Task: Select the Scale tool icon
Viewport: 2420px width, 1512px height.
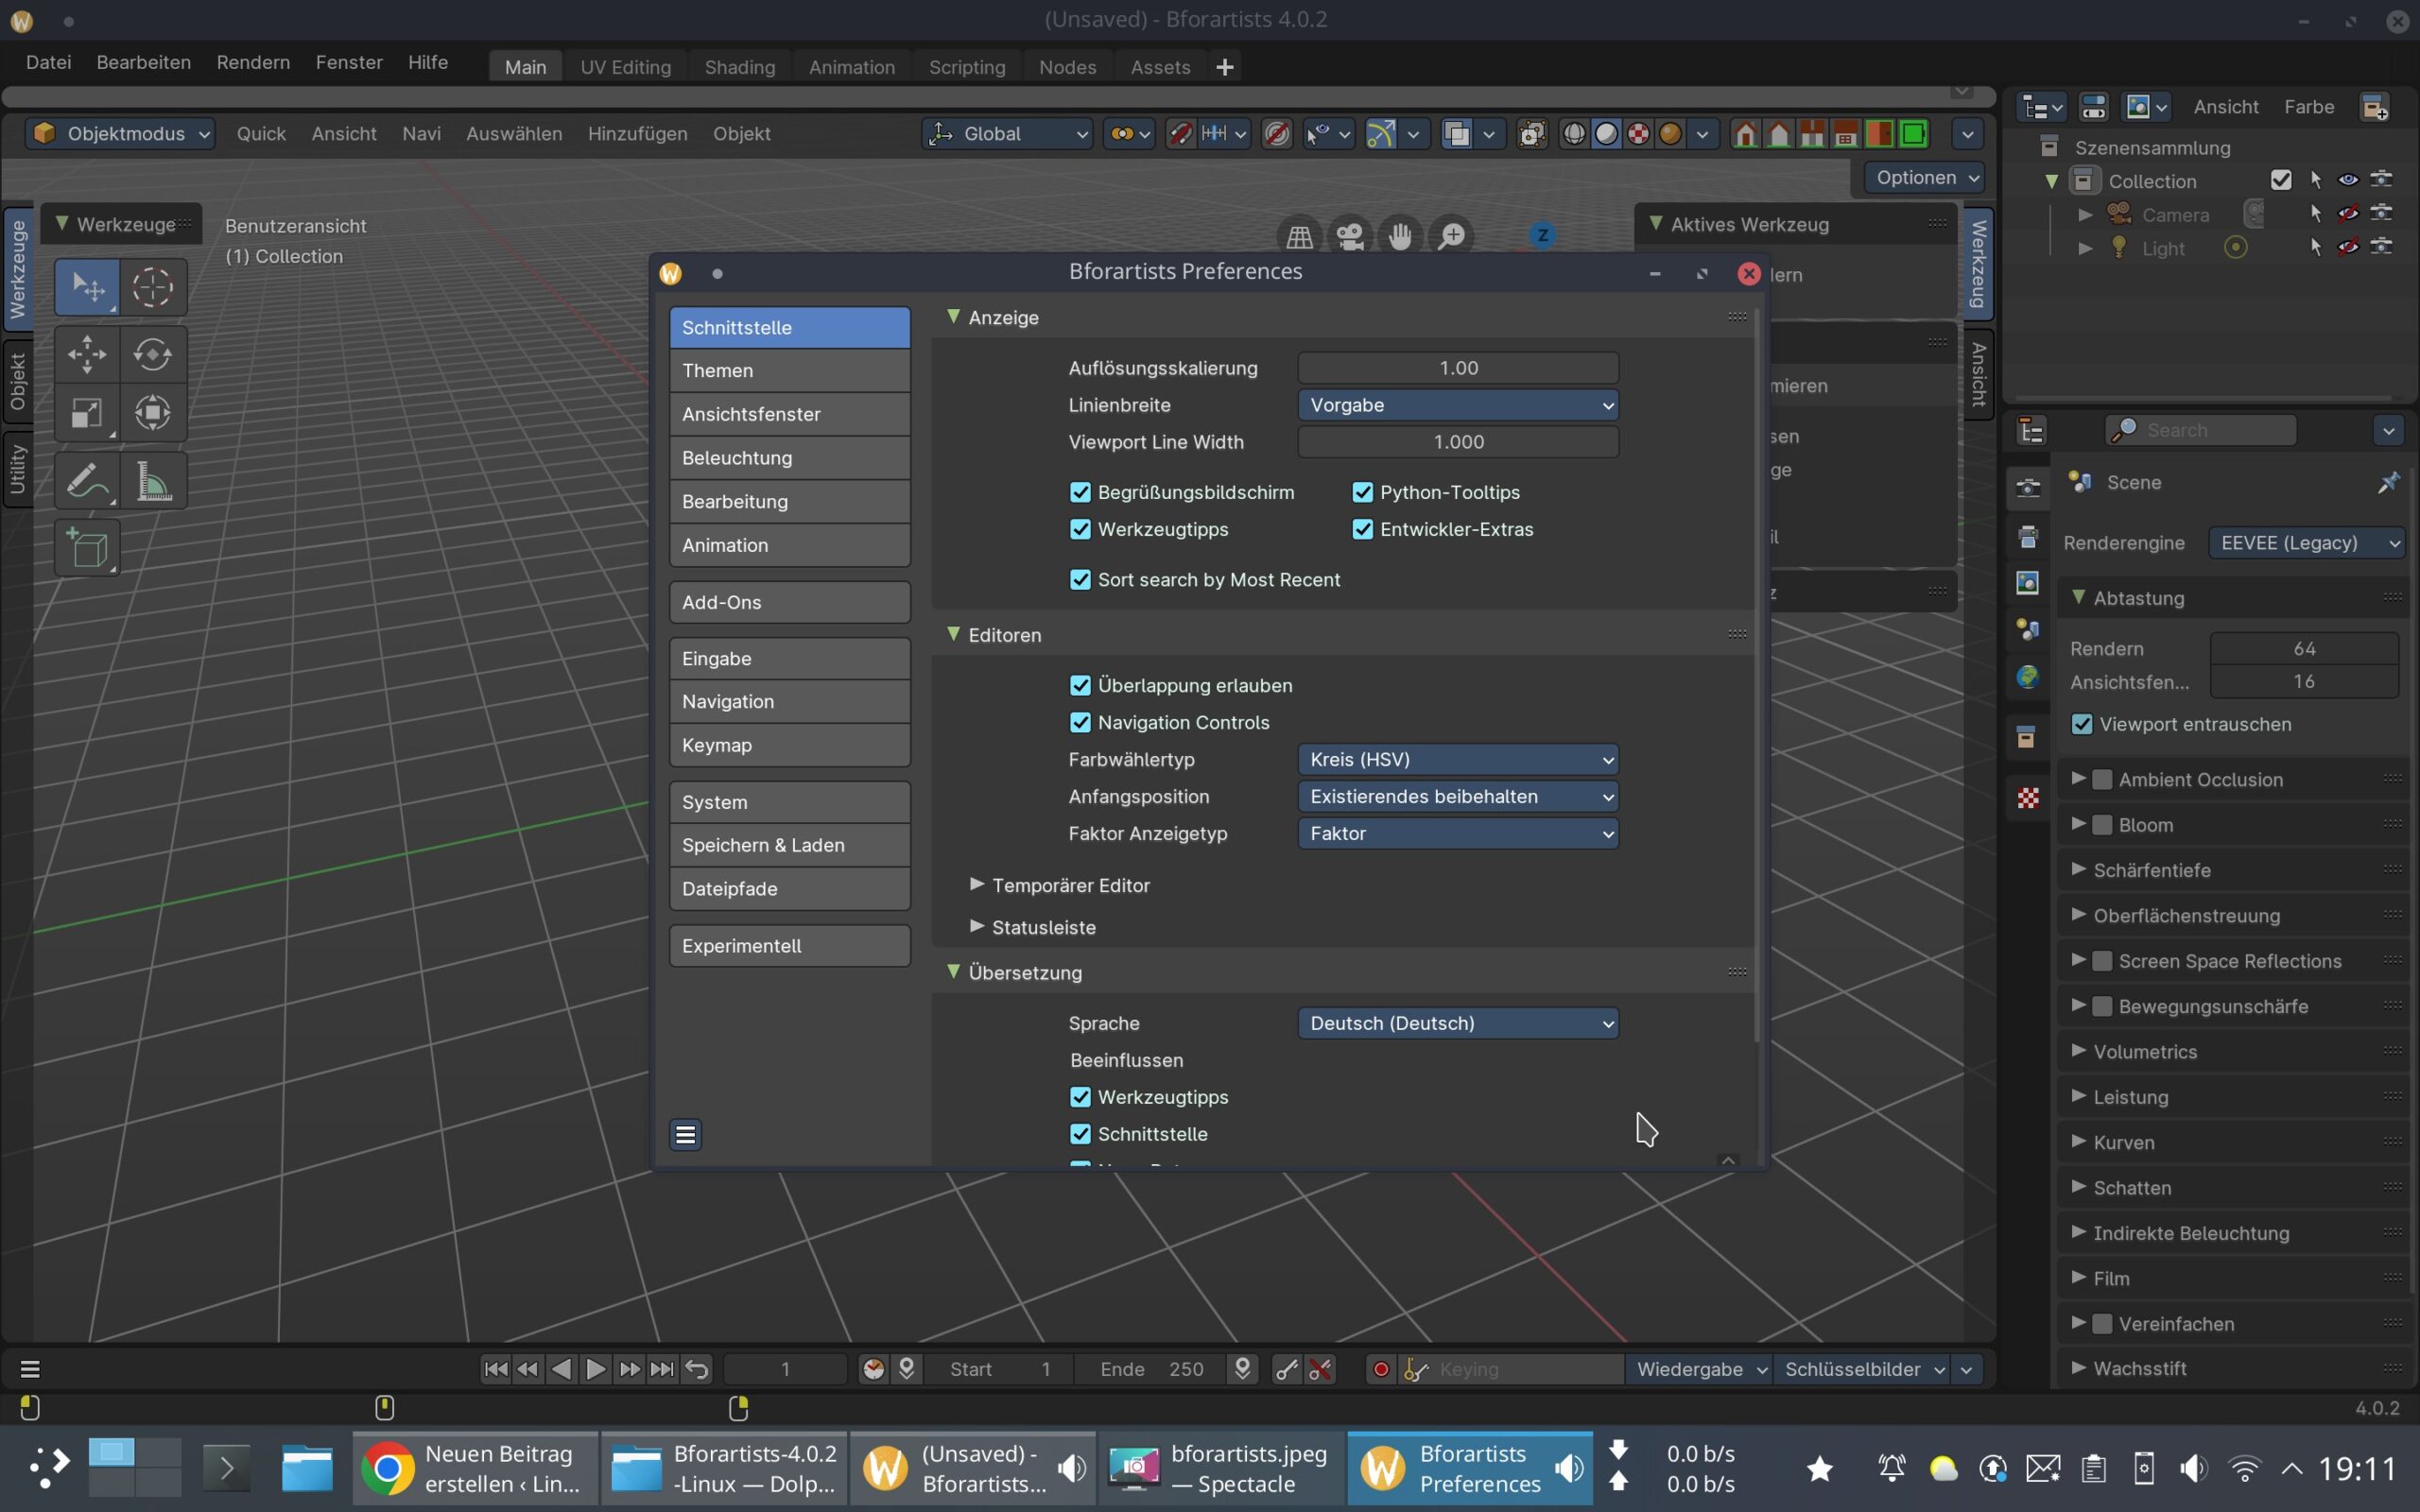Action: click(87, 413)
